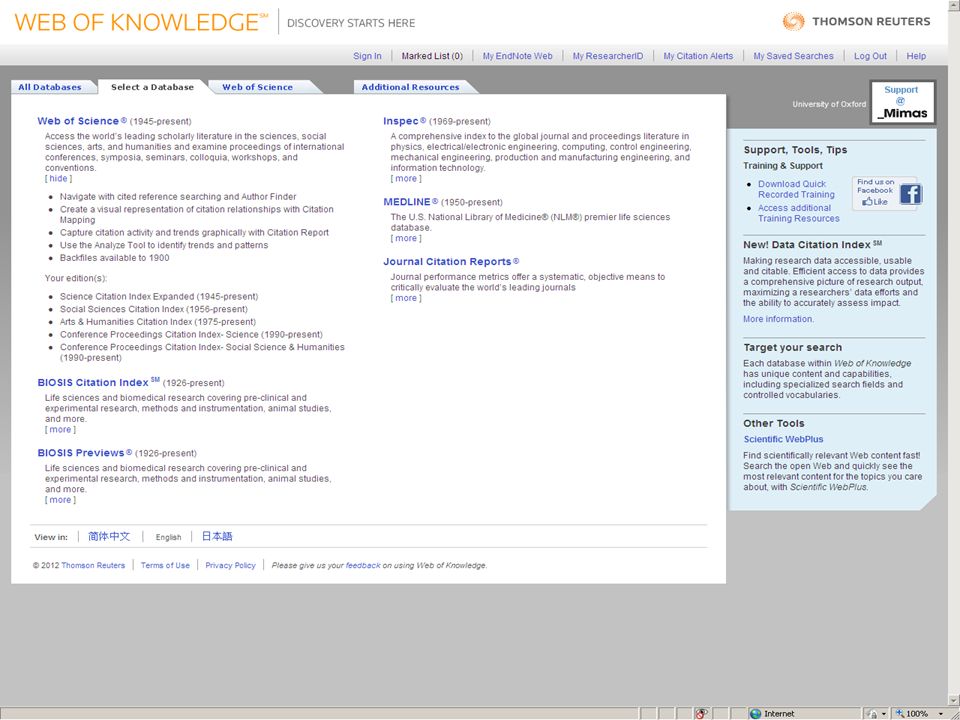Open Terms of Use
The width and height of the screenshot is (960, 720).
coord(165,565)
